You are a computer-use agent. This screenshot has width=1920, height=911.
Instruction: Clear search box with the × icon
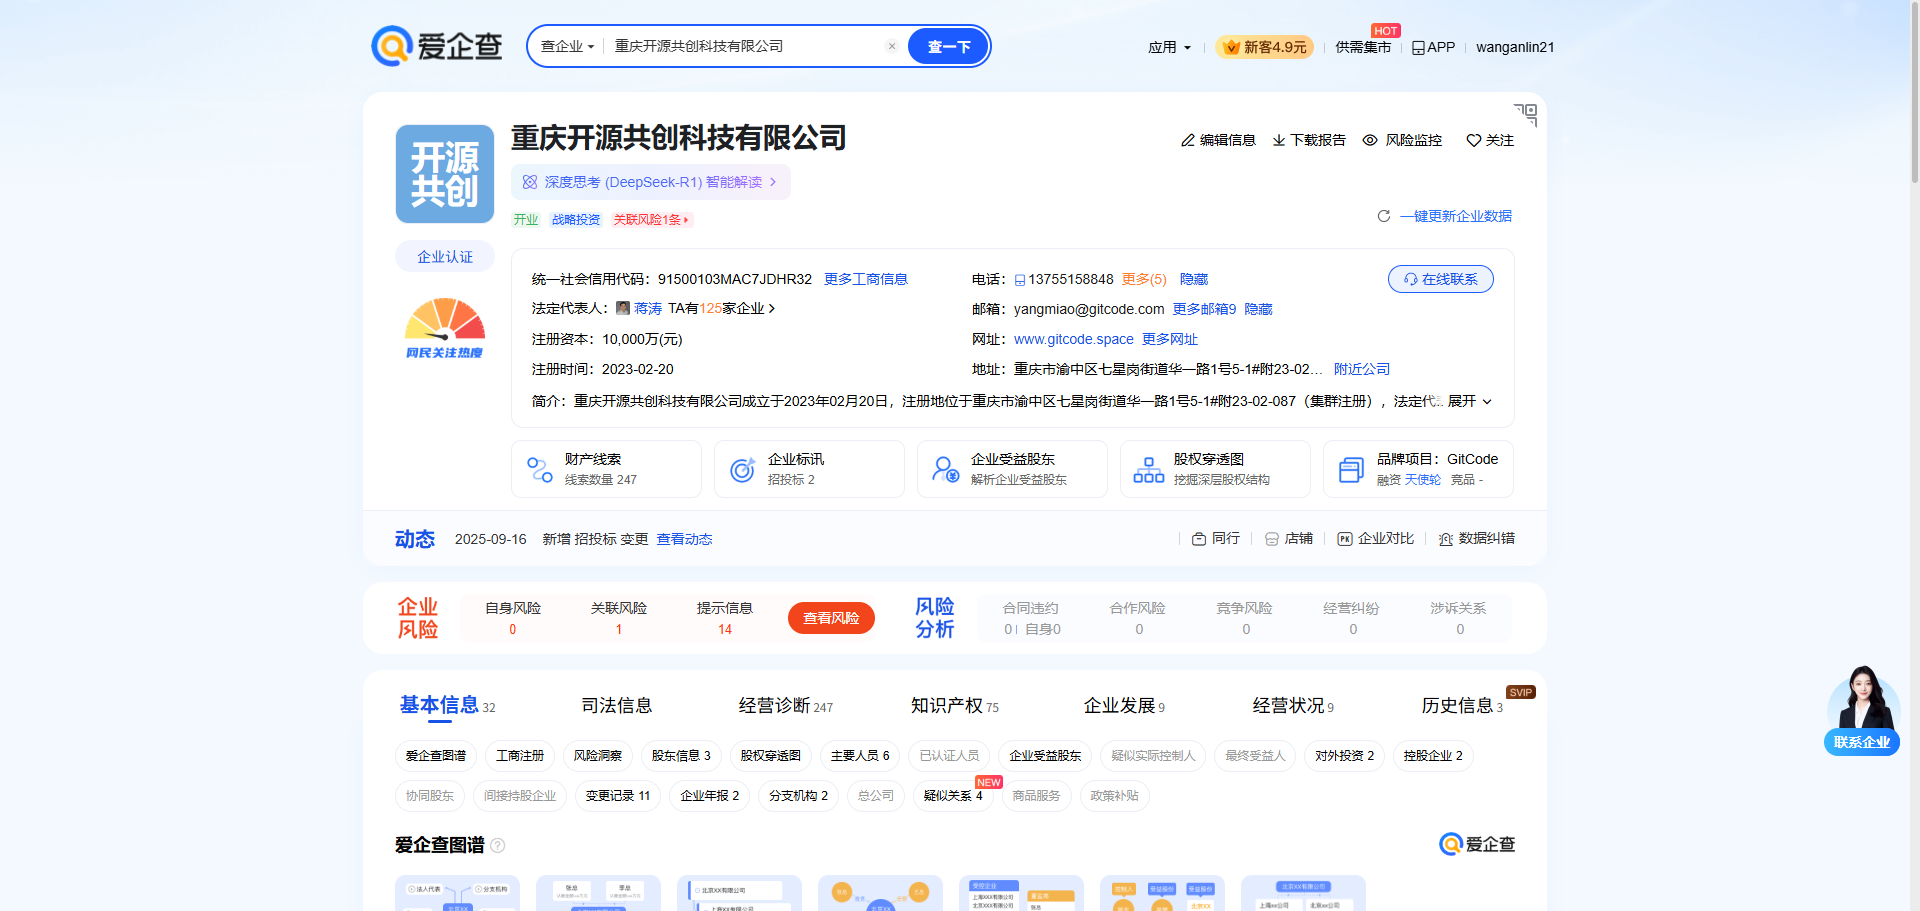click(891, 46)
